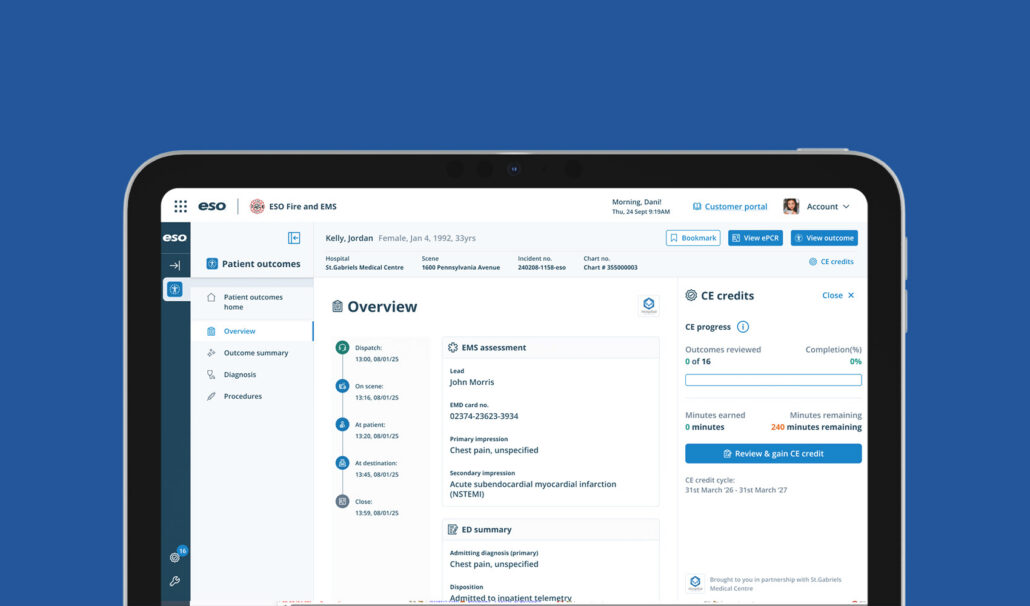Click 'Admitted to inpatient telemetry' disposition

(510, 598)
